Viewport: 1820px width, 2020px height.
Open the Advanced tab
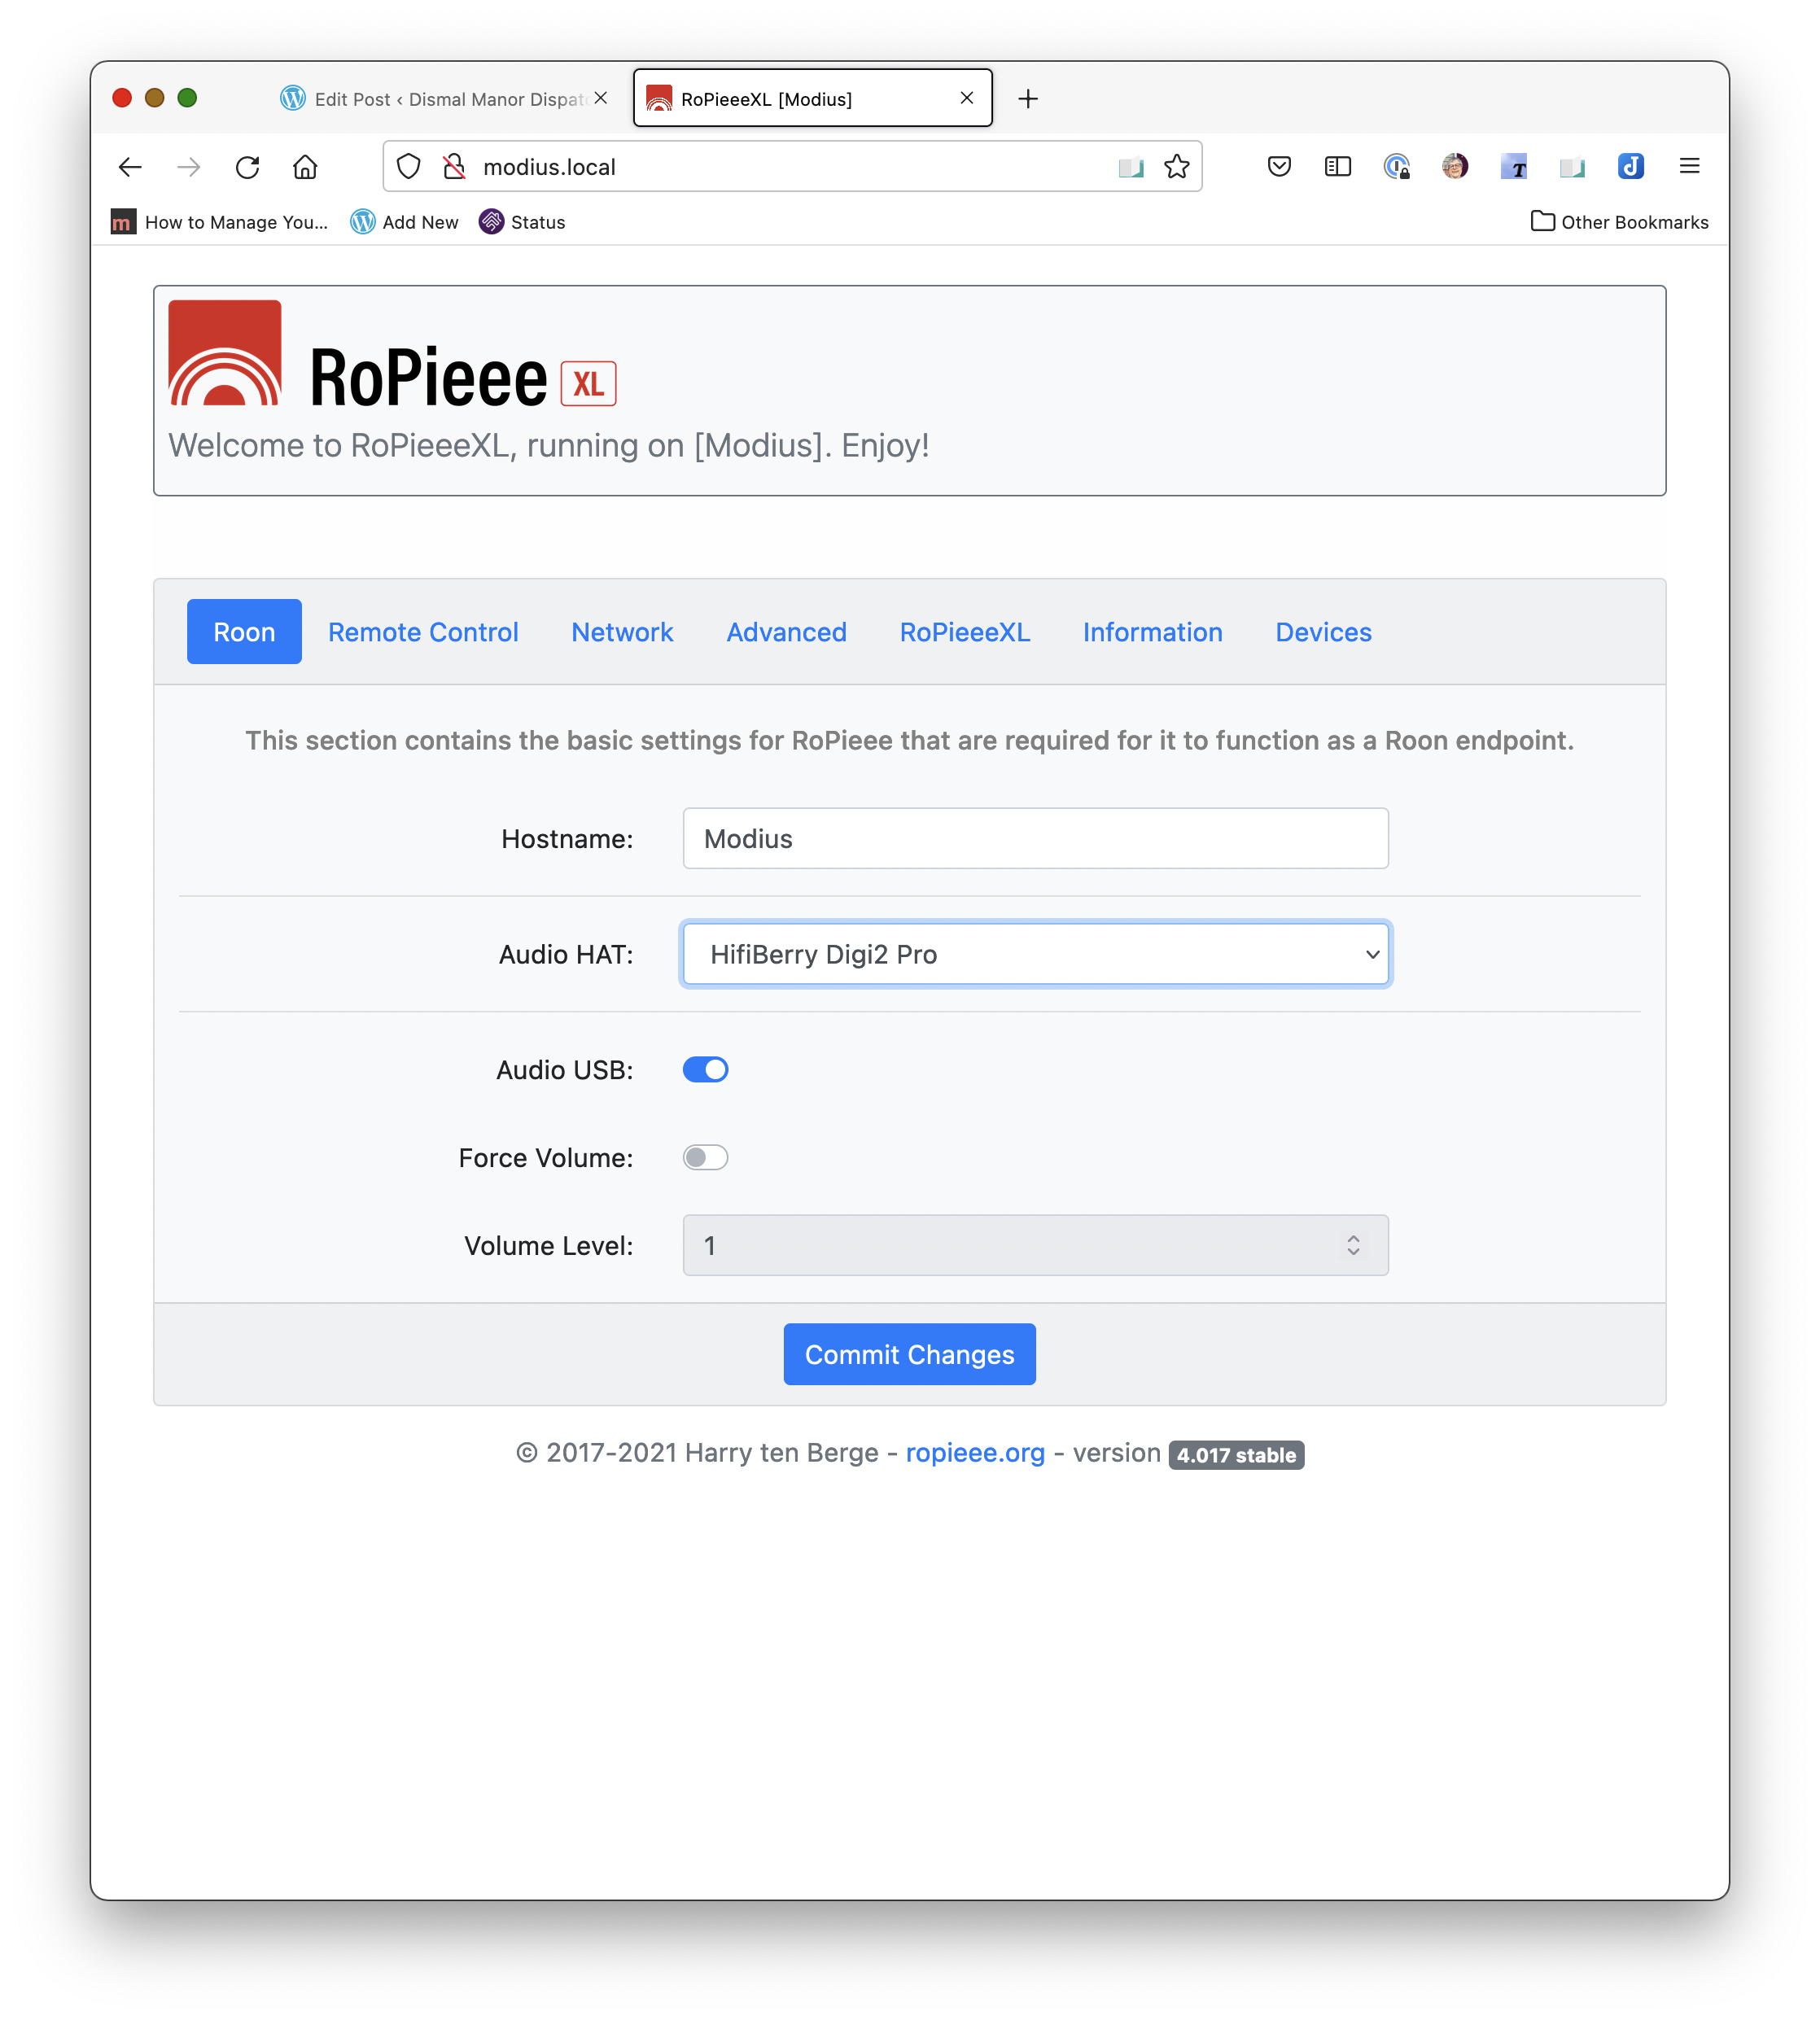coord(786,632)
